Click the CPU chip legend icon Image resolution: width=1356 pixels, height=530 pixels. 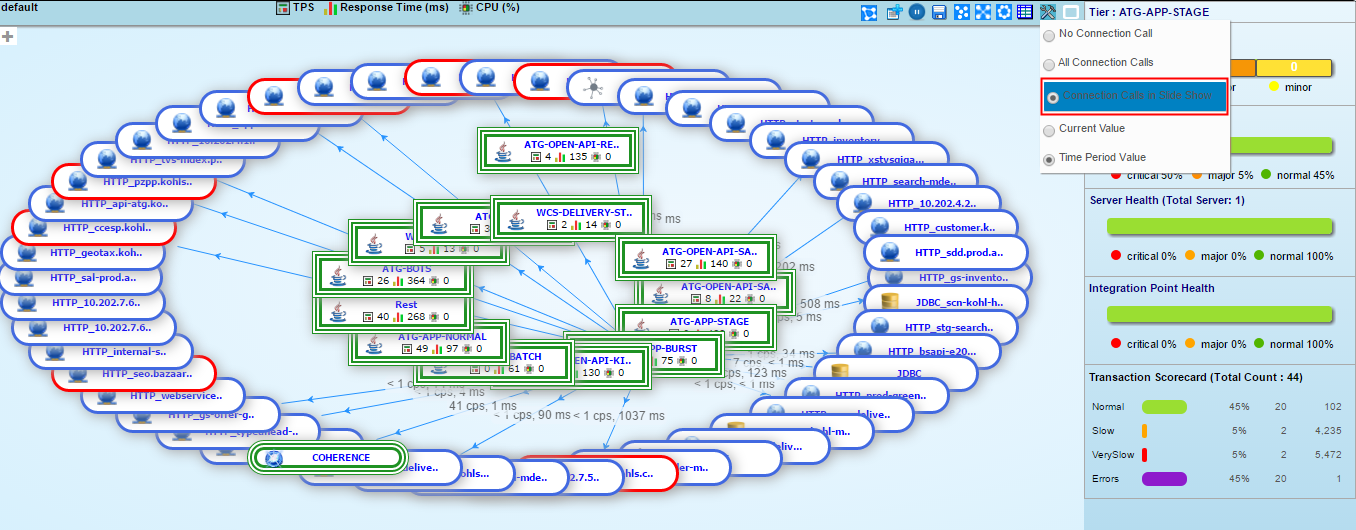(x=466, y=8)
